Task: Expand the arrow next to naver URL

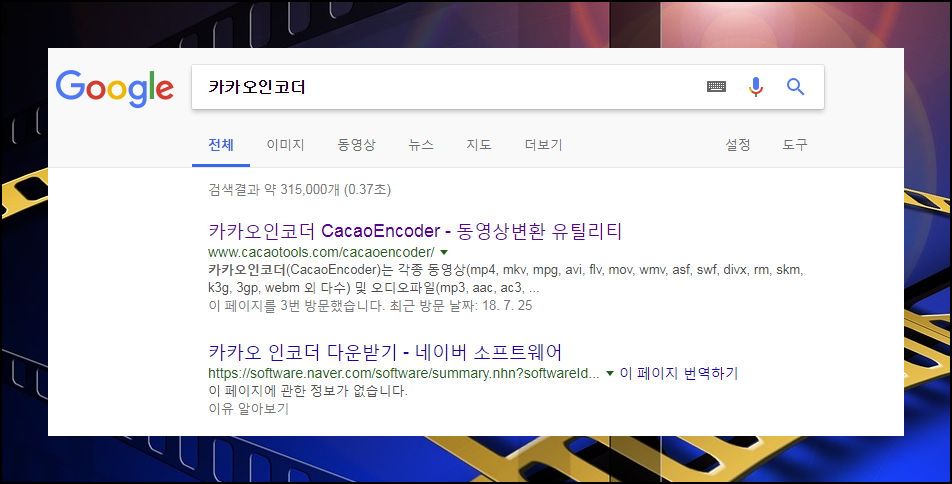Action: [610, 373]
